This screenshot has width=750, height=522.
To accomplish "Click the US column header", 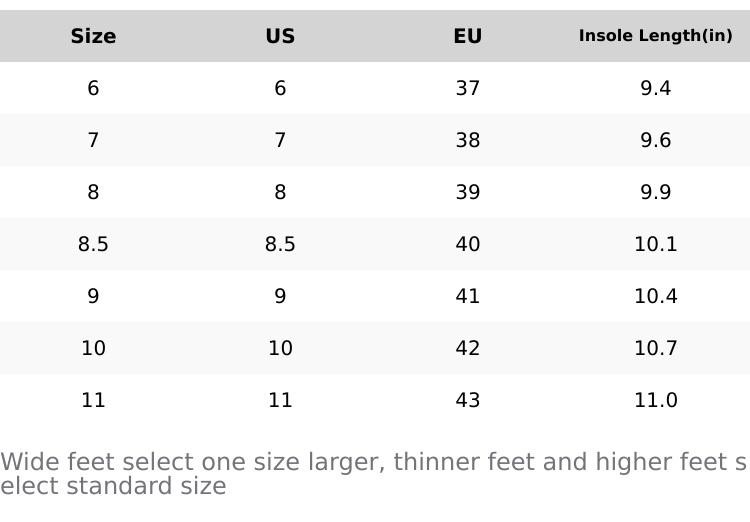I will 280,36.
